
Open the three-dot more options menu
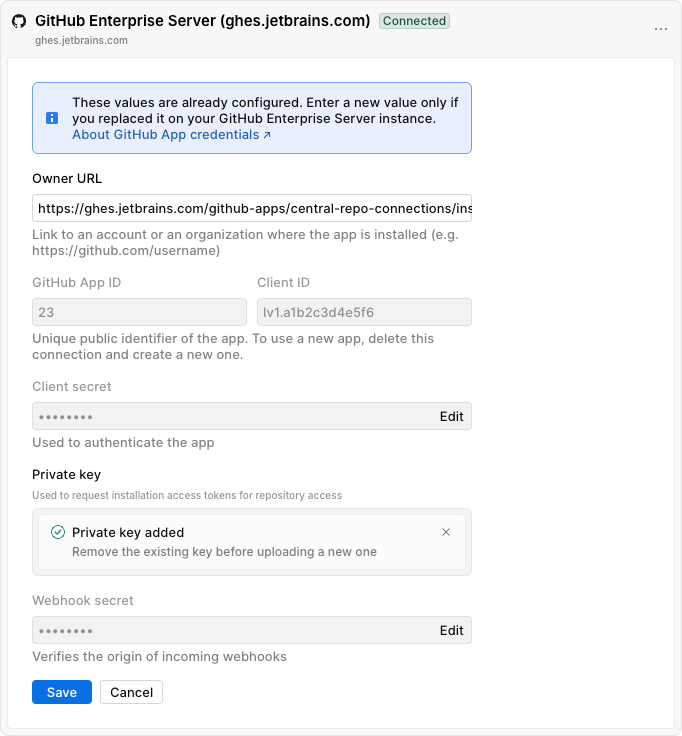coord(661,29)
